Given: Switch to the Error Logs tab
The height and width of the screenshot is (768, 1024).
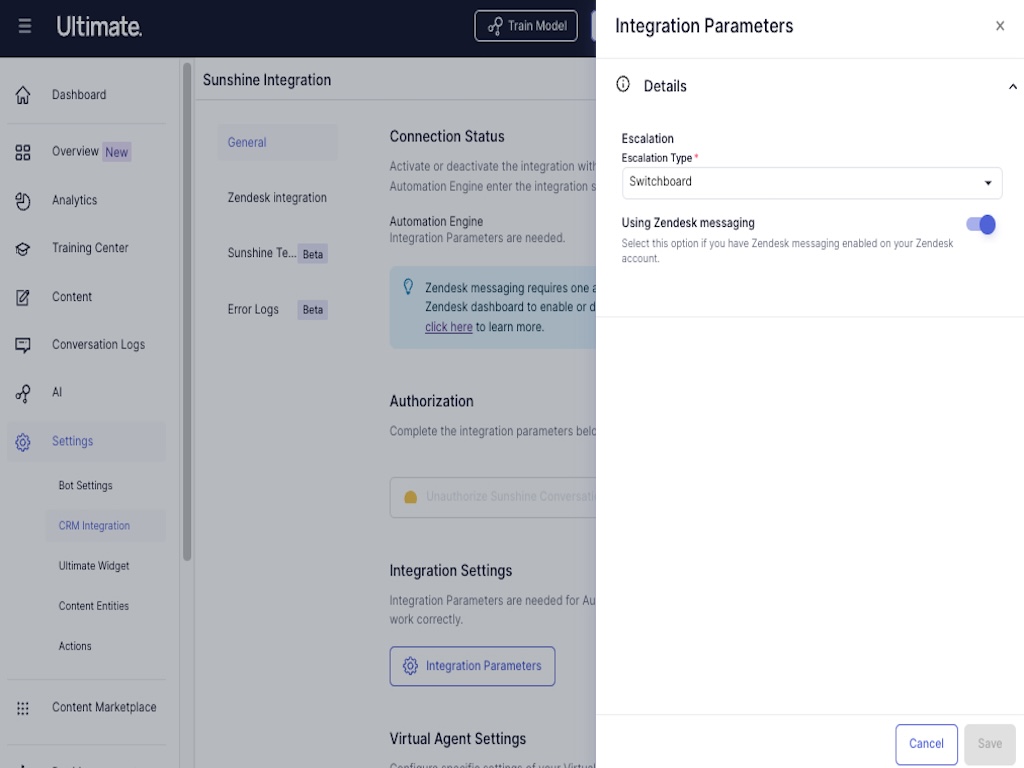Looking at the screenshot, I should tap(253, 310).
